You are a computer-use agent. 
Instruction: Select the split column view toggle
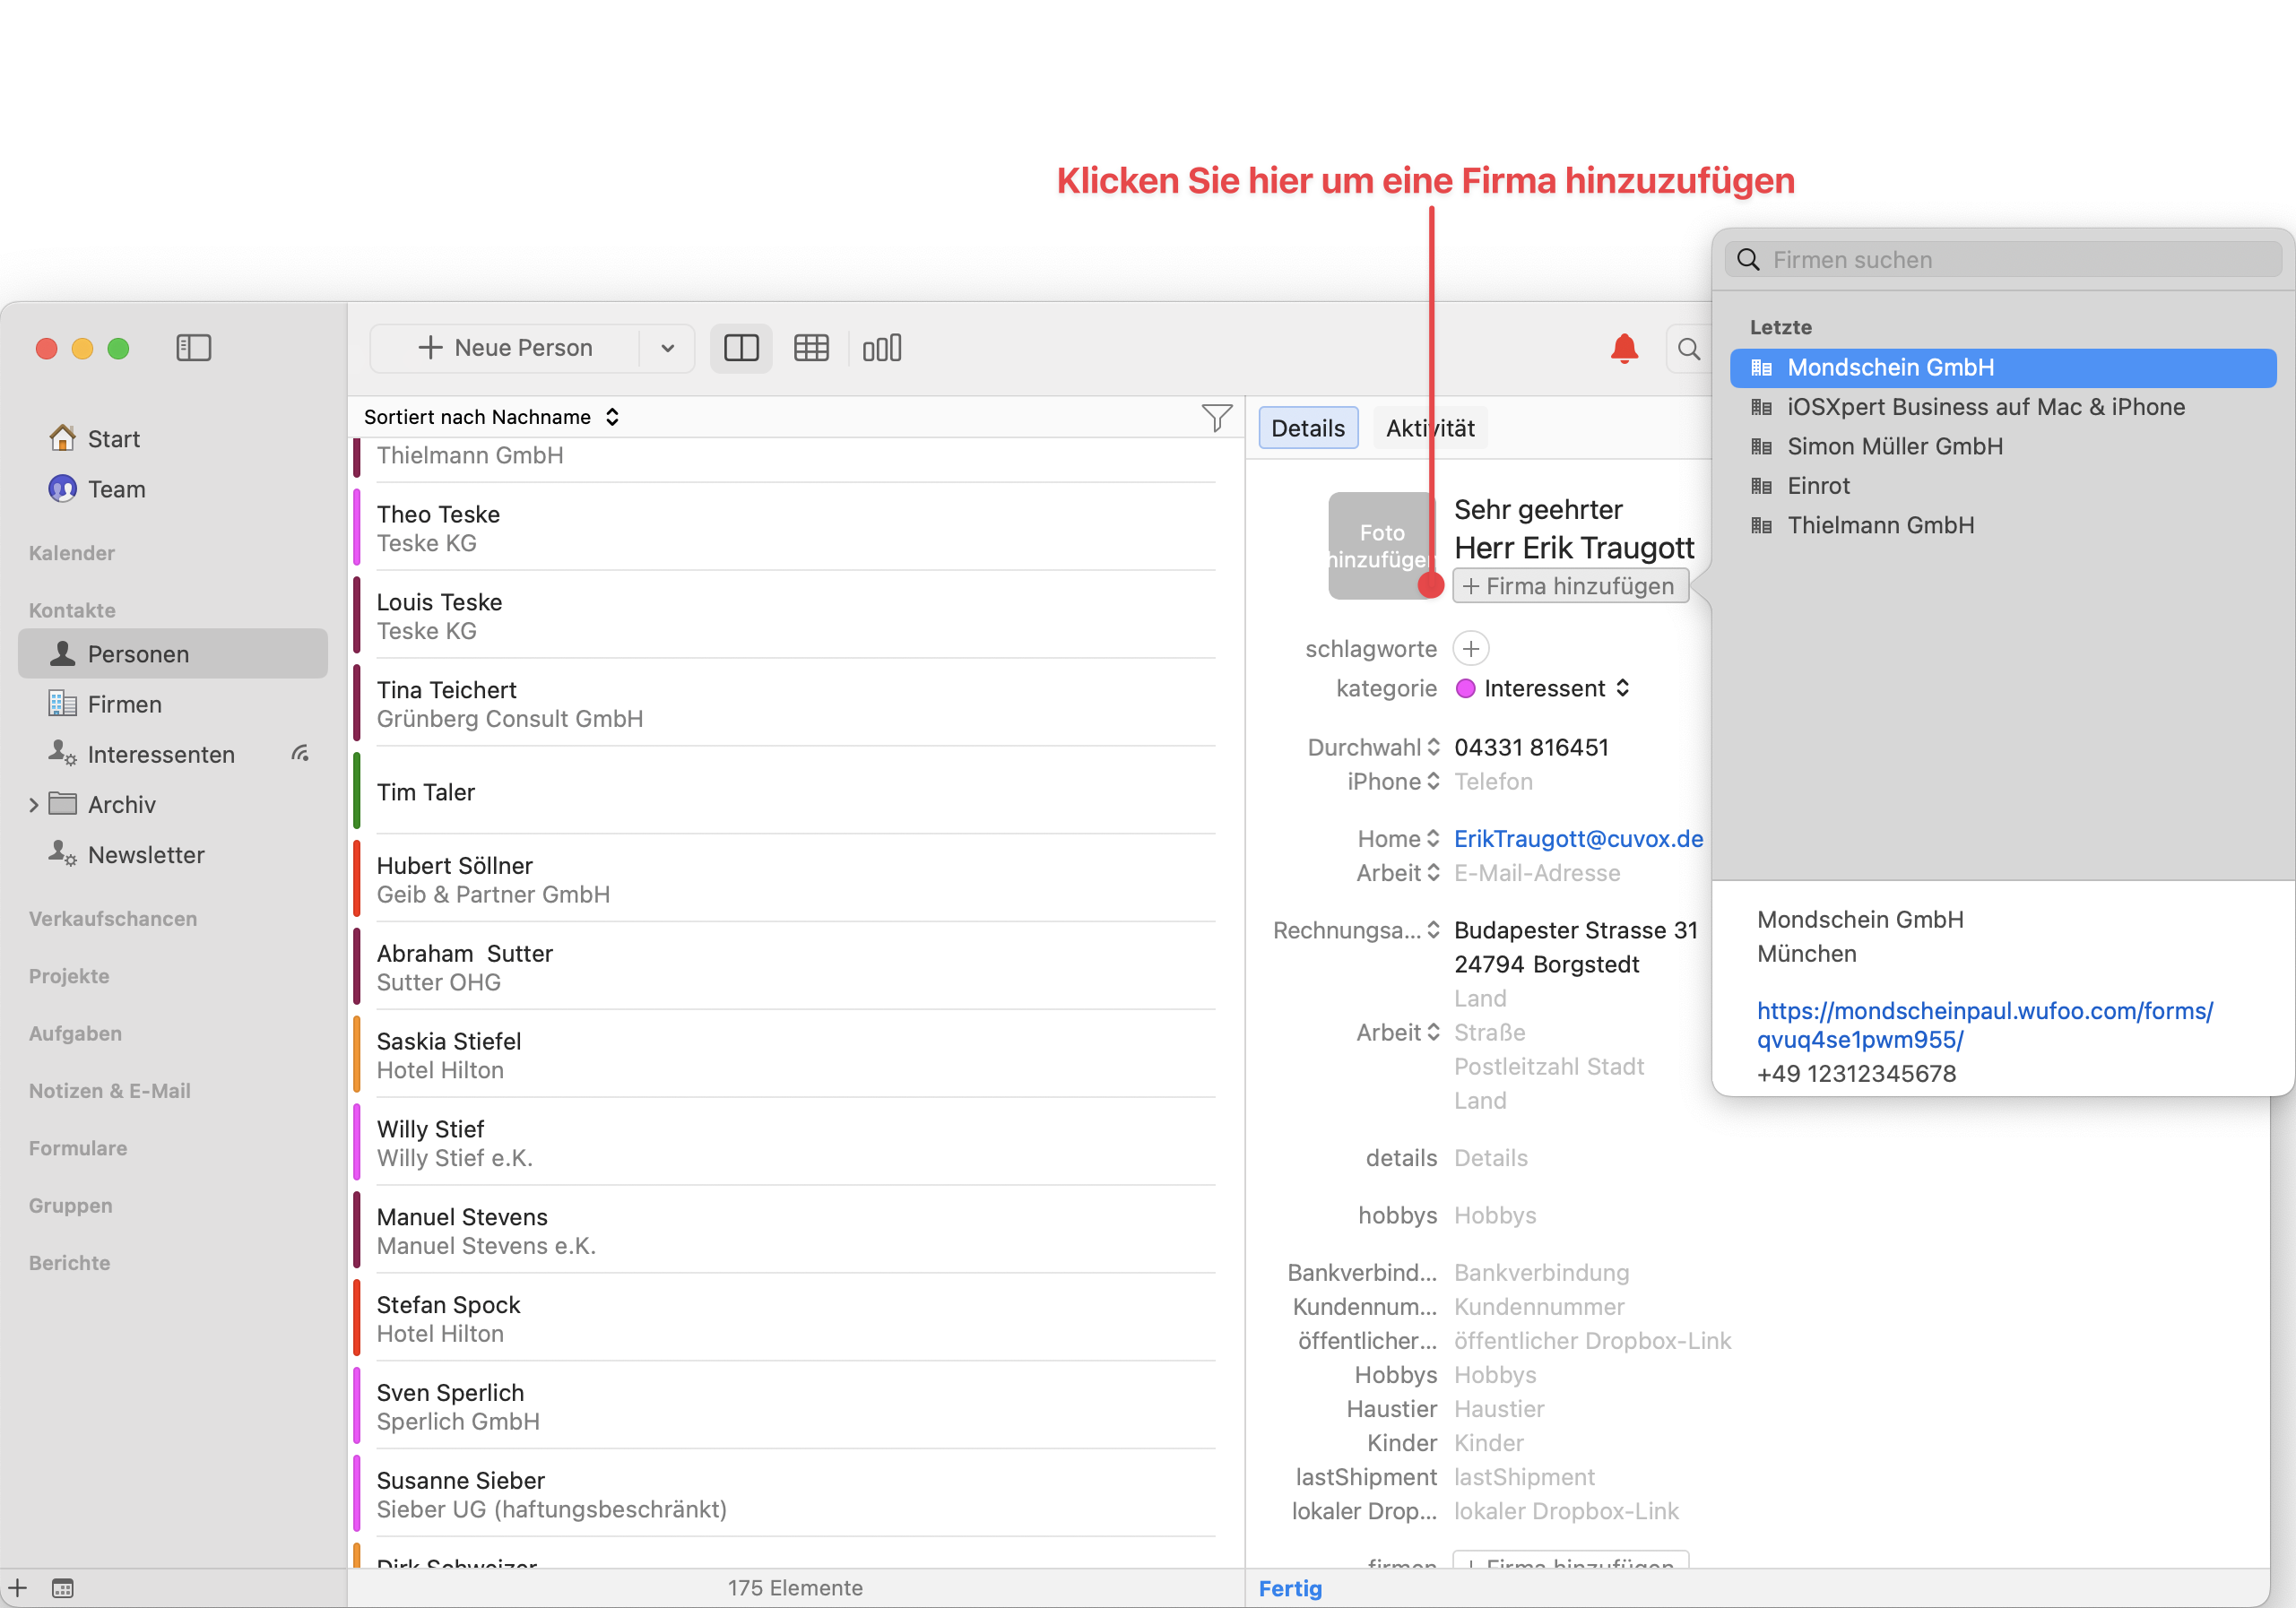coord(741,347)
